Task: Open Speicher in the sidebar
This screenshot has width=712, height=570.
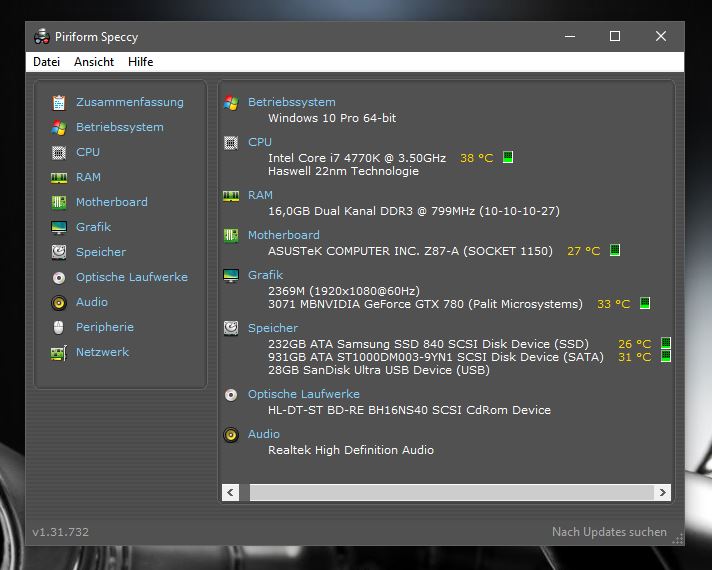Action: (101, 252)
